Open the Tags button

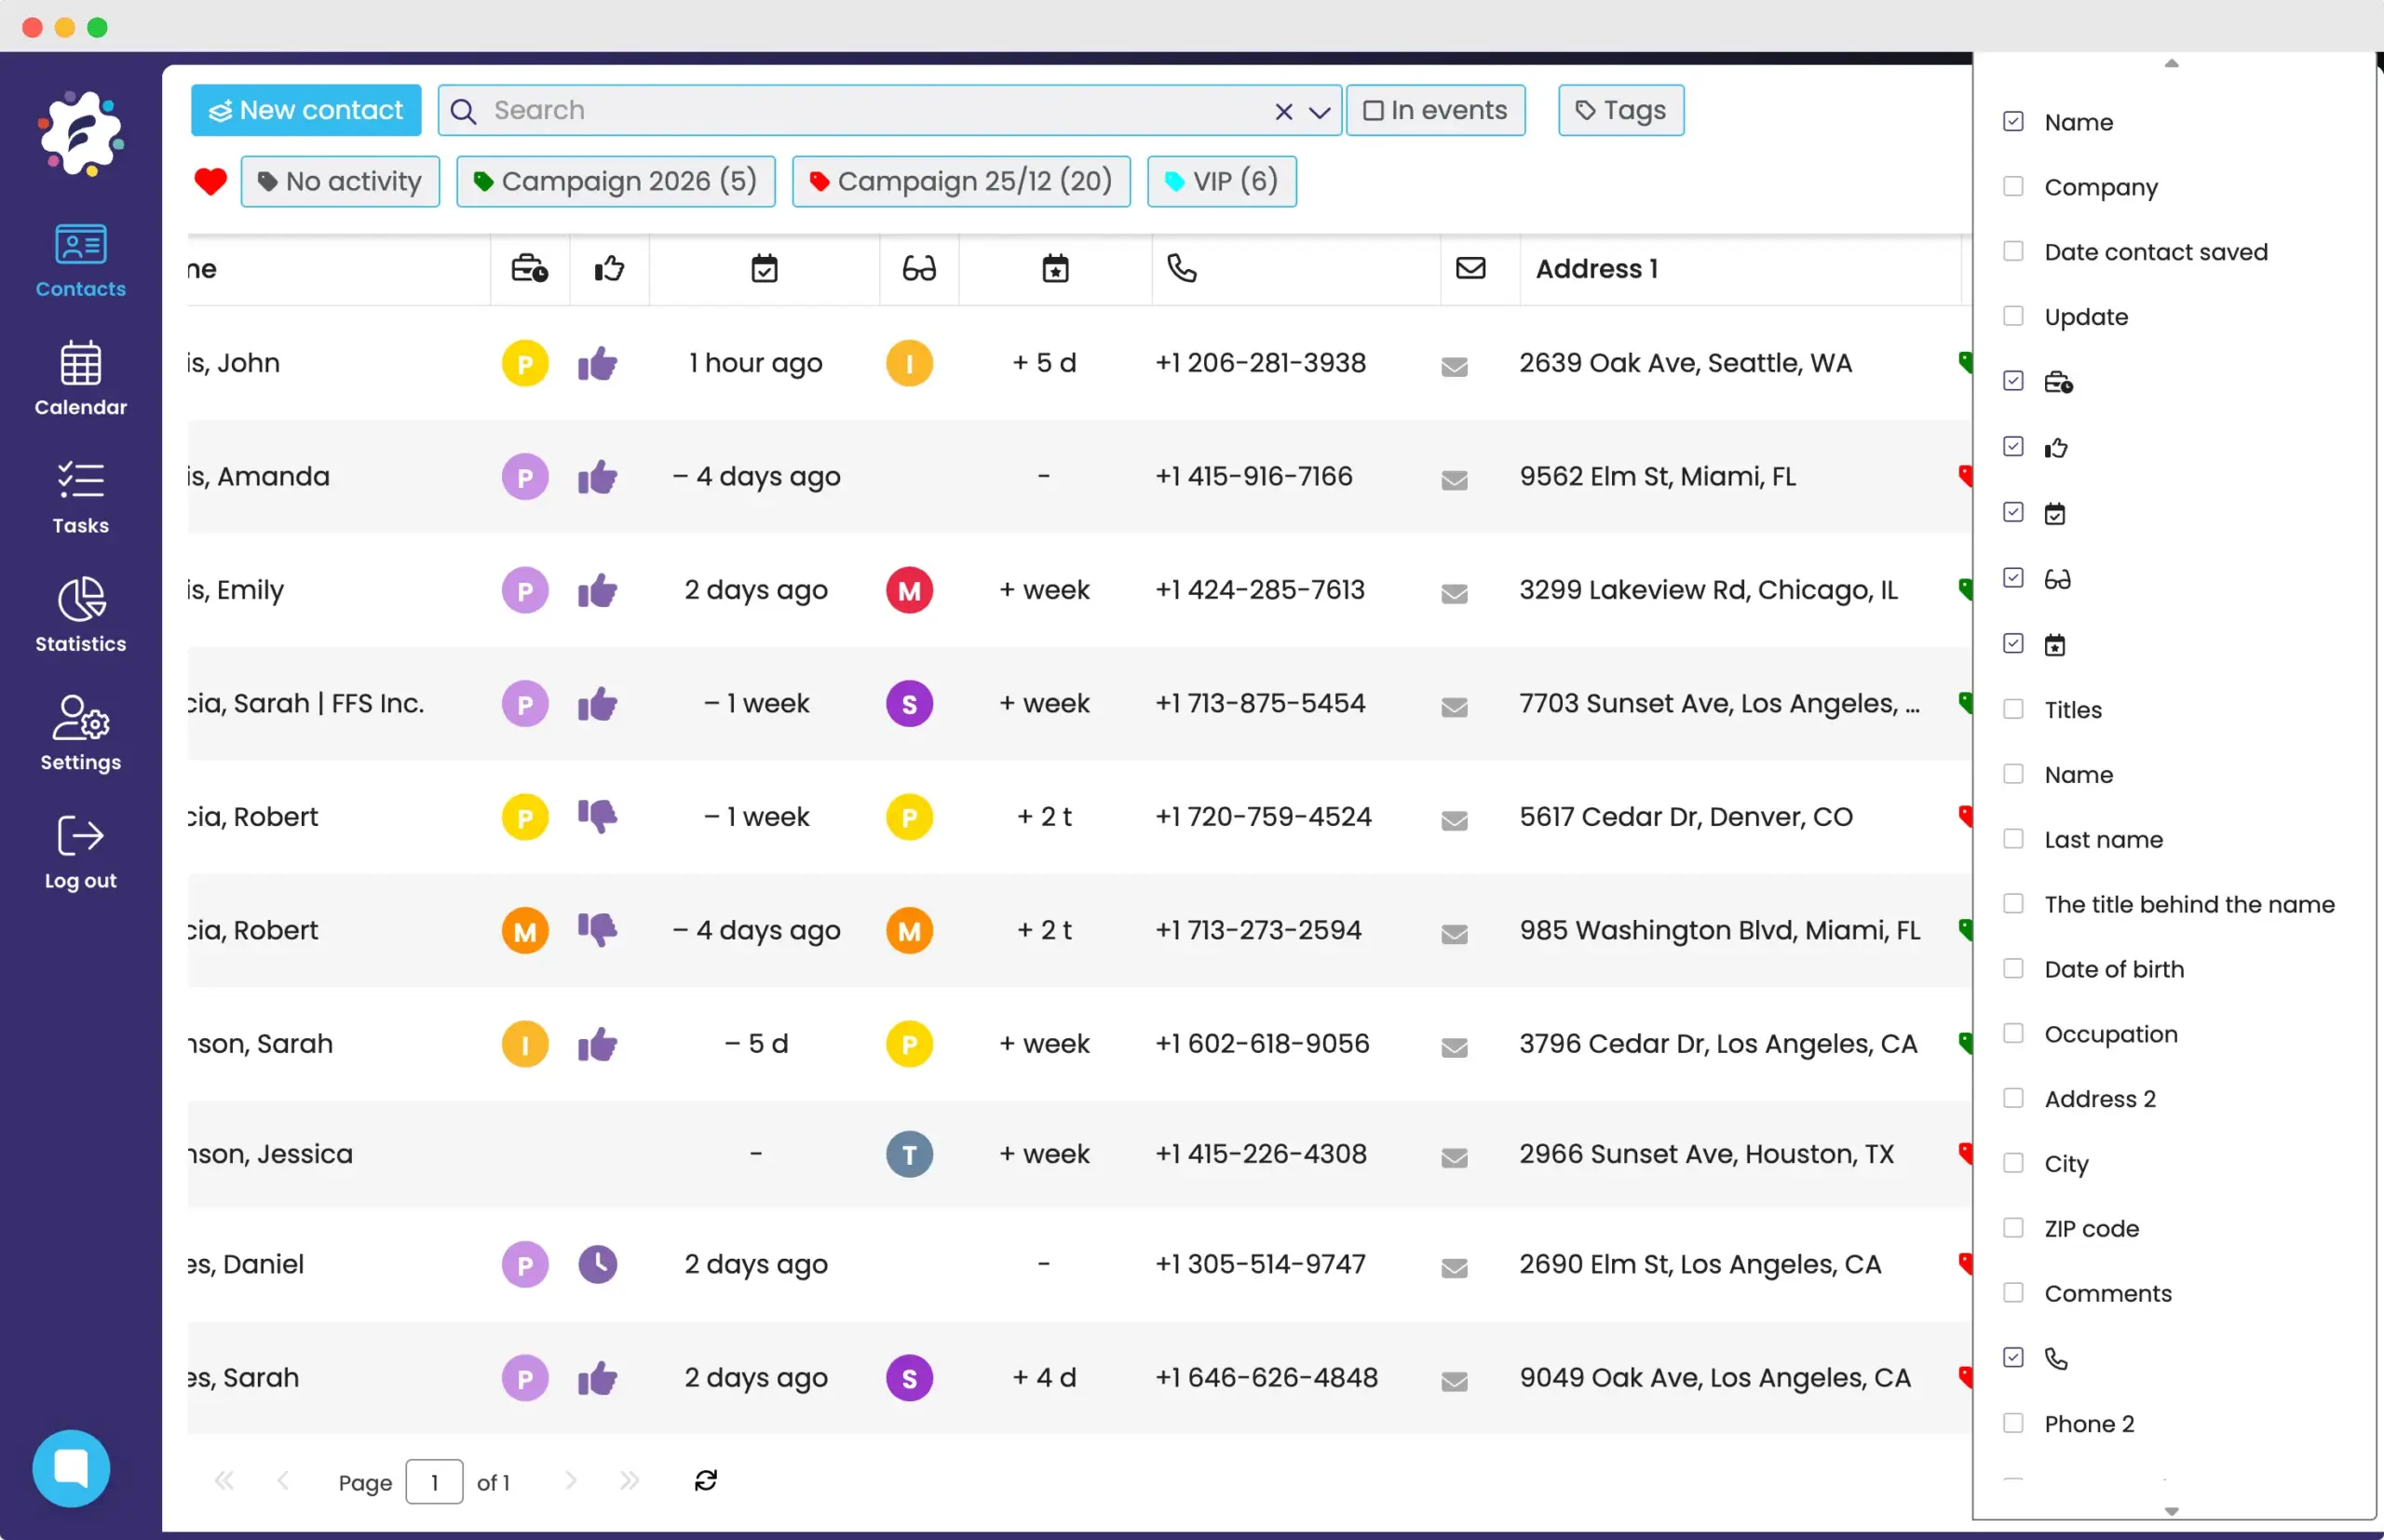pos(1620,110)
